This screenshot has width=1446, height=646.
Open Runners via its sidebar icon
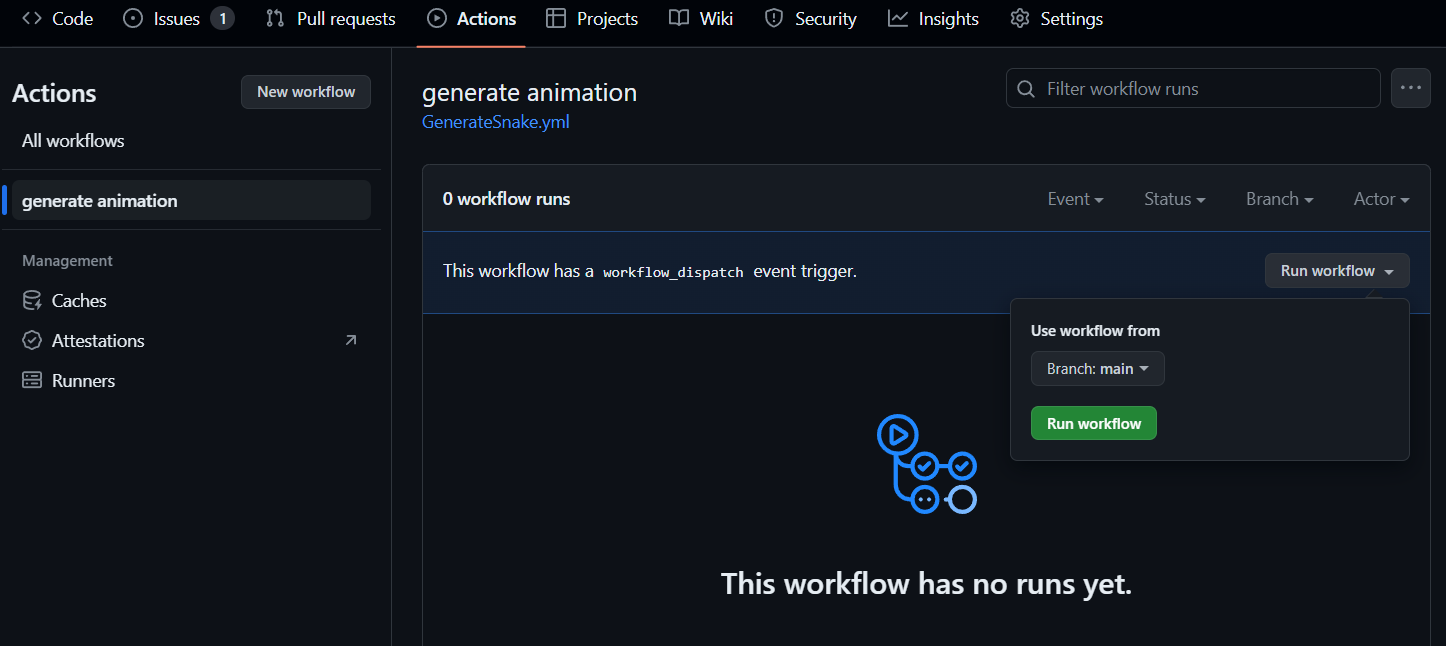(31, 380)
